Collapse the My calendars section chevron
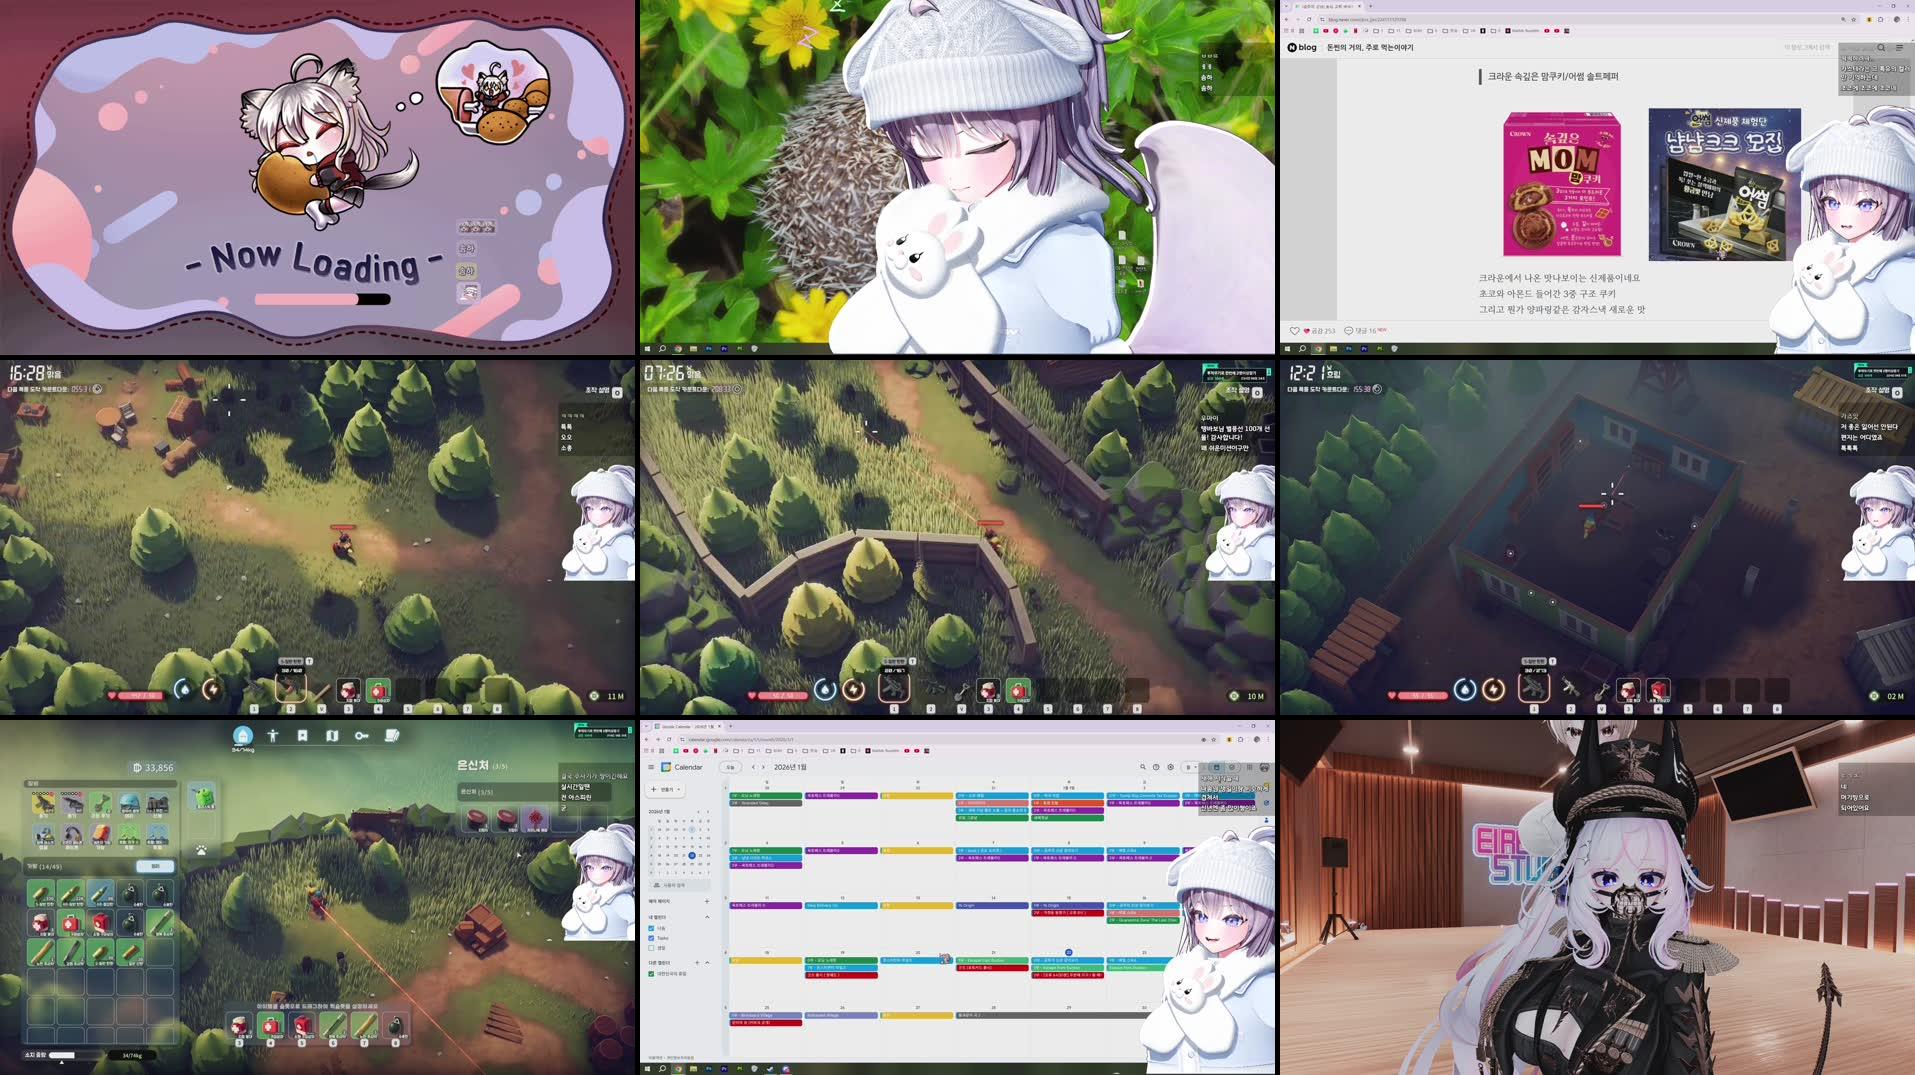Viewport: 1915px width, 1075px height. point(707,917)
